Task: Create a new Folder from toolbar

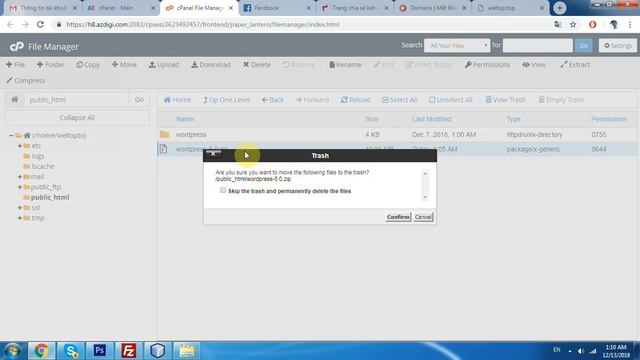Action: (50, 64)
